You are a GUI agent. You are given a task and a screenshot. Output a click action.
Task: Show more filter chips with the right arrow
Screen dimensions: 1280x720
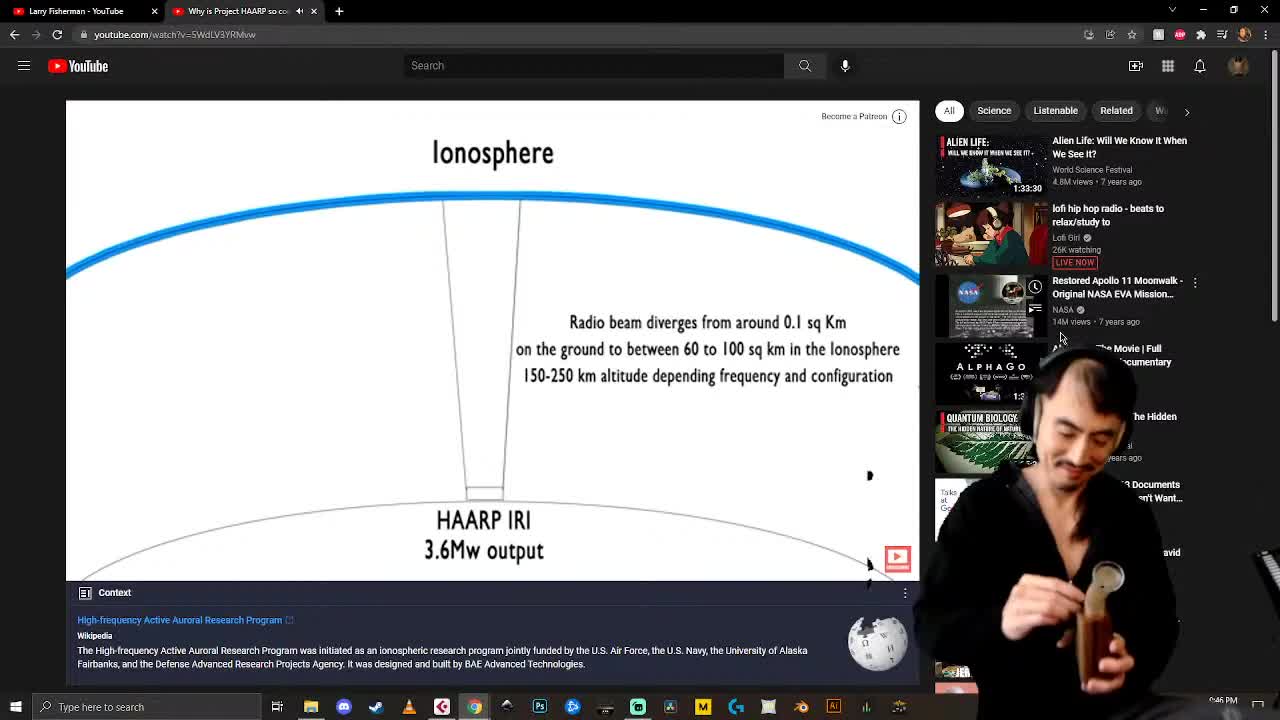[x=1187, y=111]
